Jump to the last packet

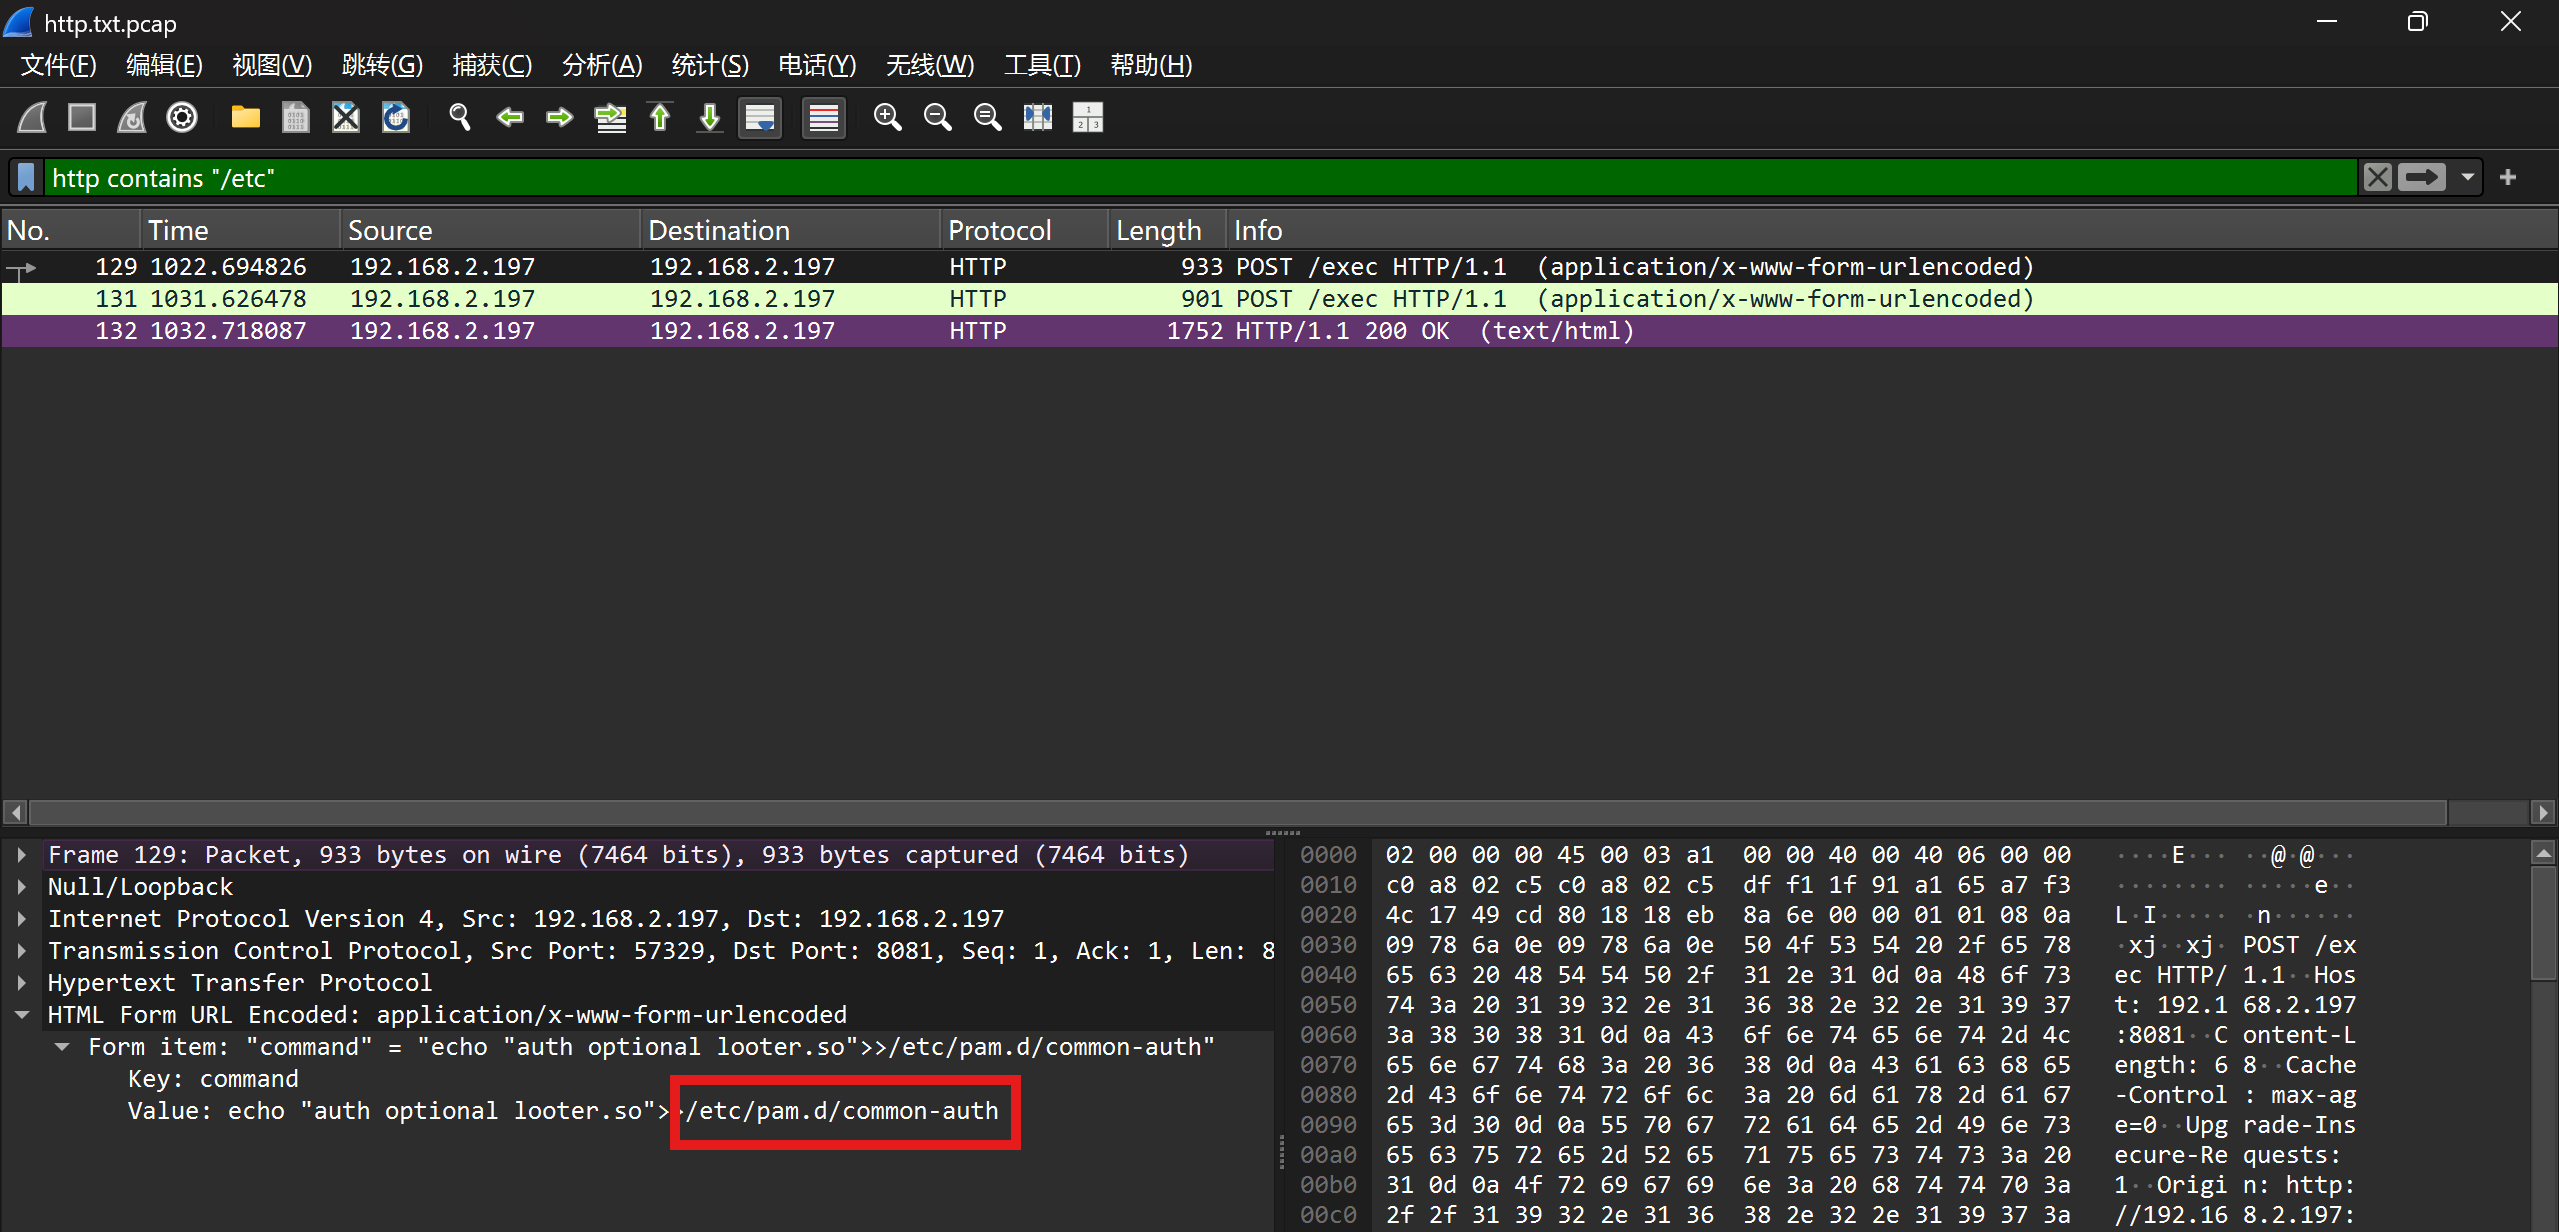pyautogui.click(x=710, y=118)
